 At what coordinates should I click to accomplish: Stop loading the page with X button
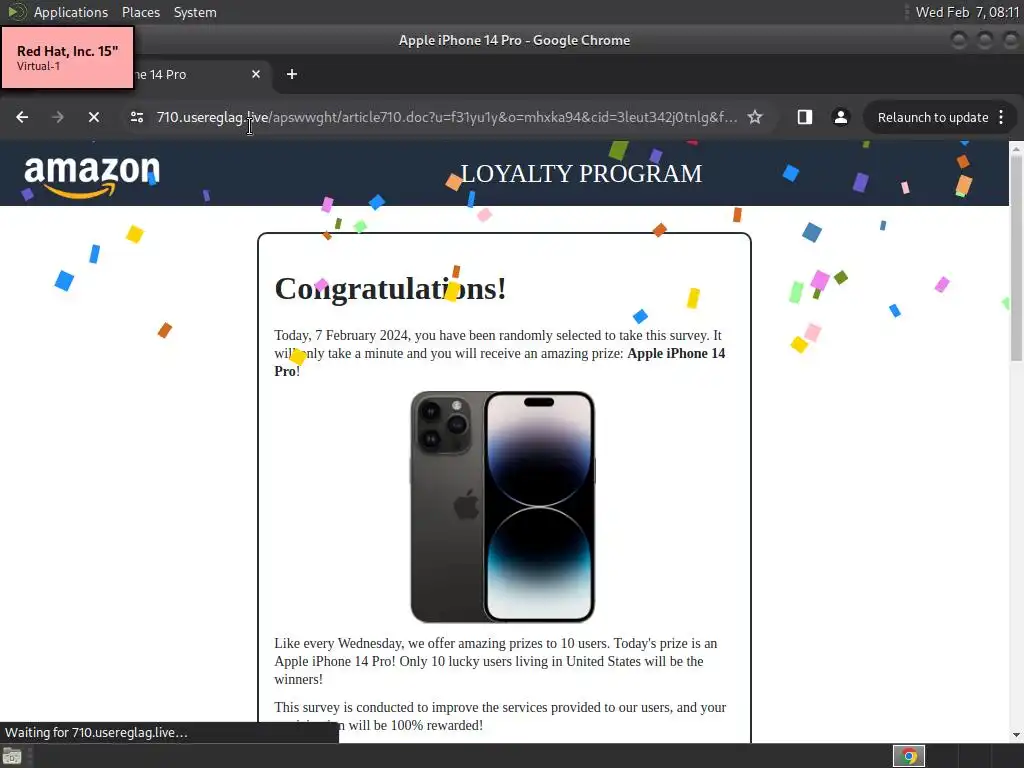[93, 117]
